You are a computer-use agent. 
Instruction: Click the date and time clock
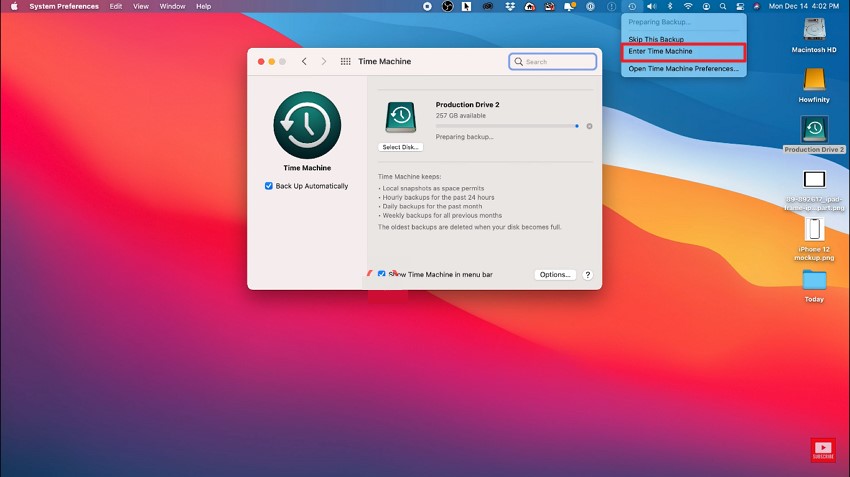pyautogui.click(x=804, y=7)
